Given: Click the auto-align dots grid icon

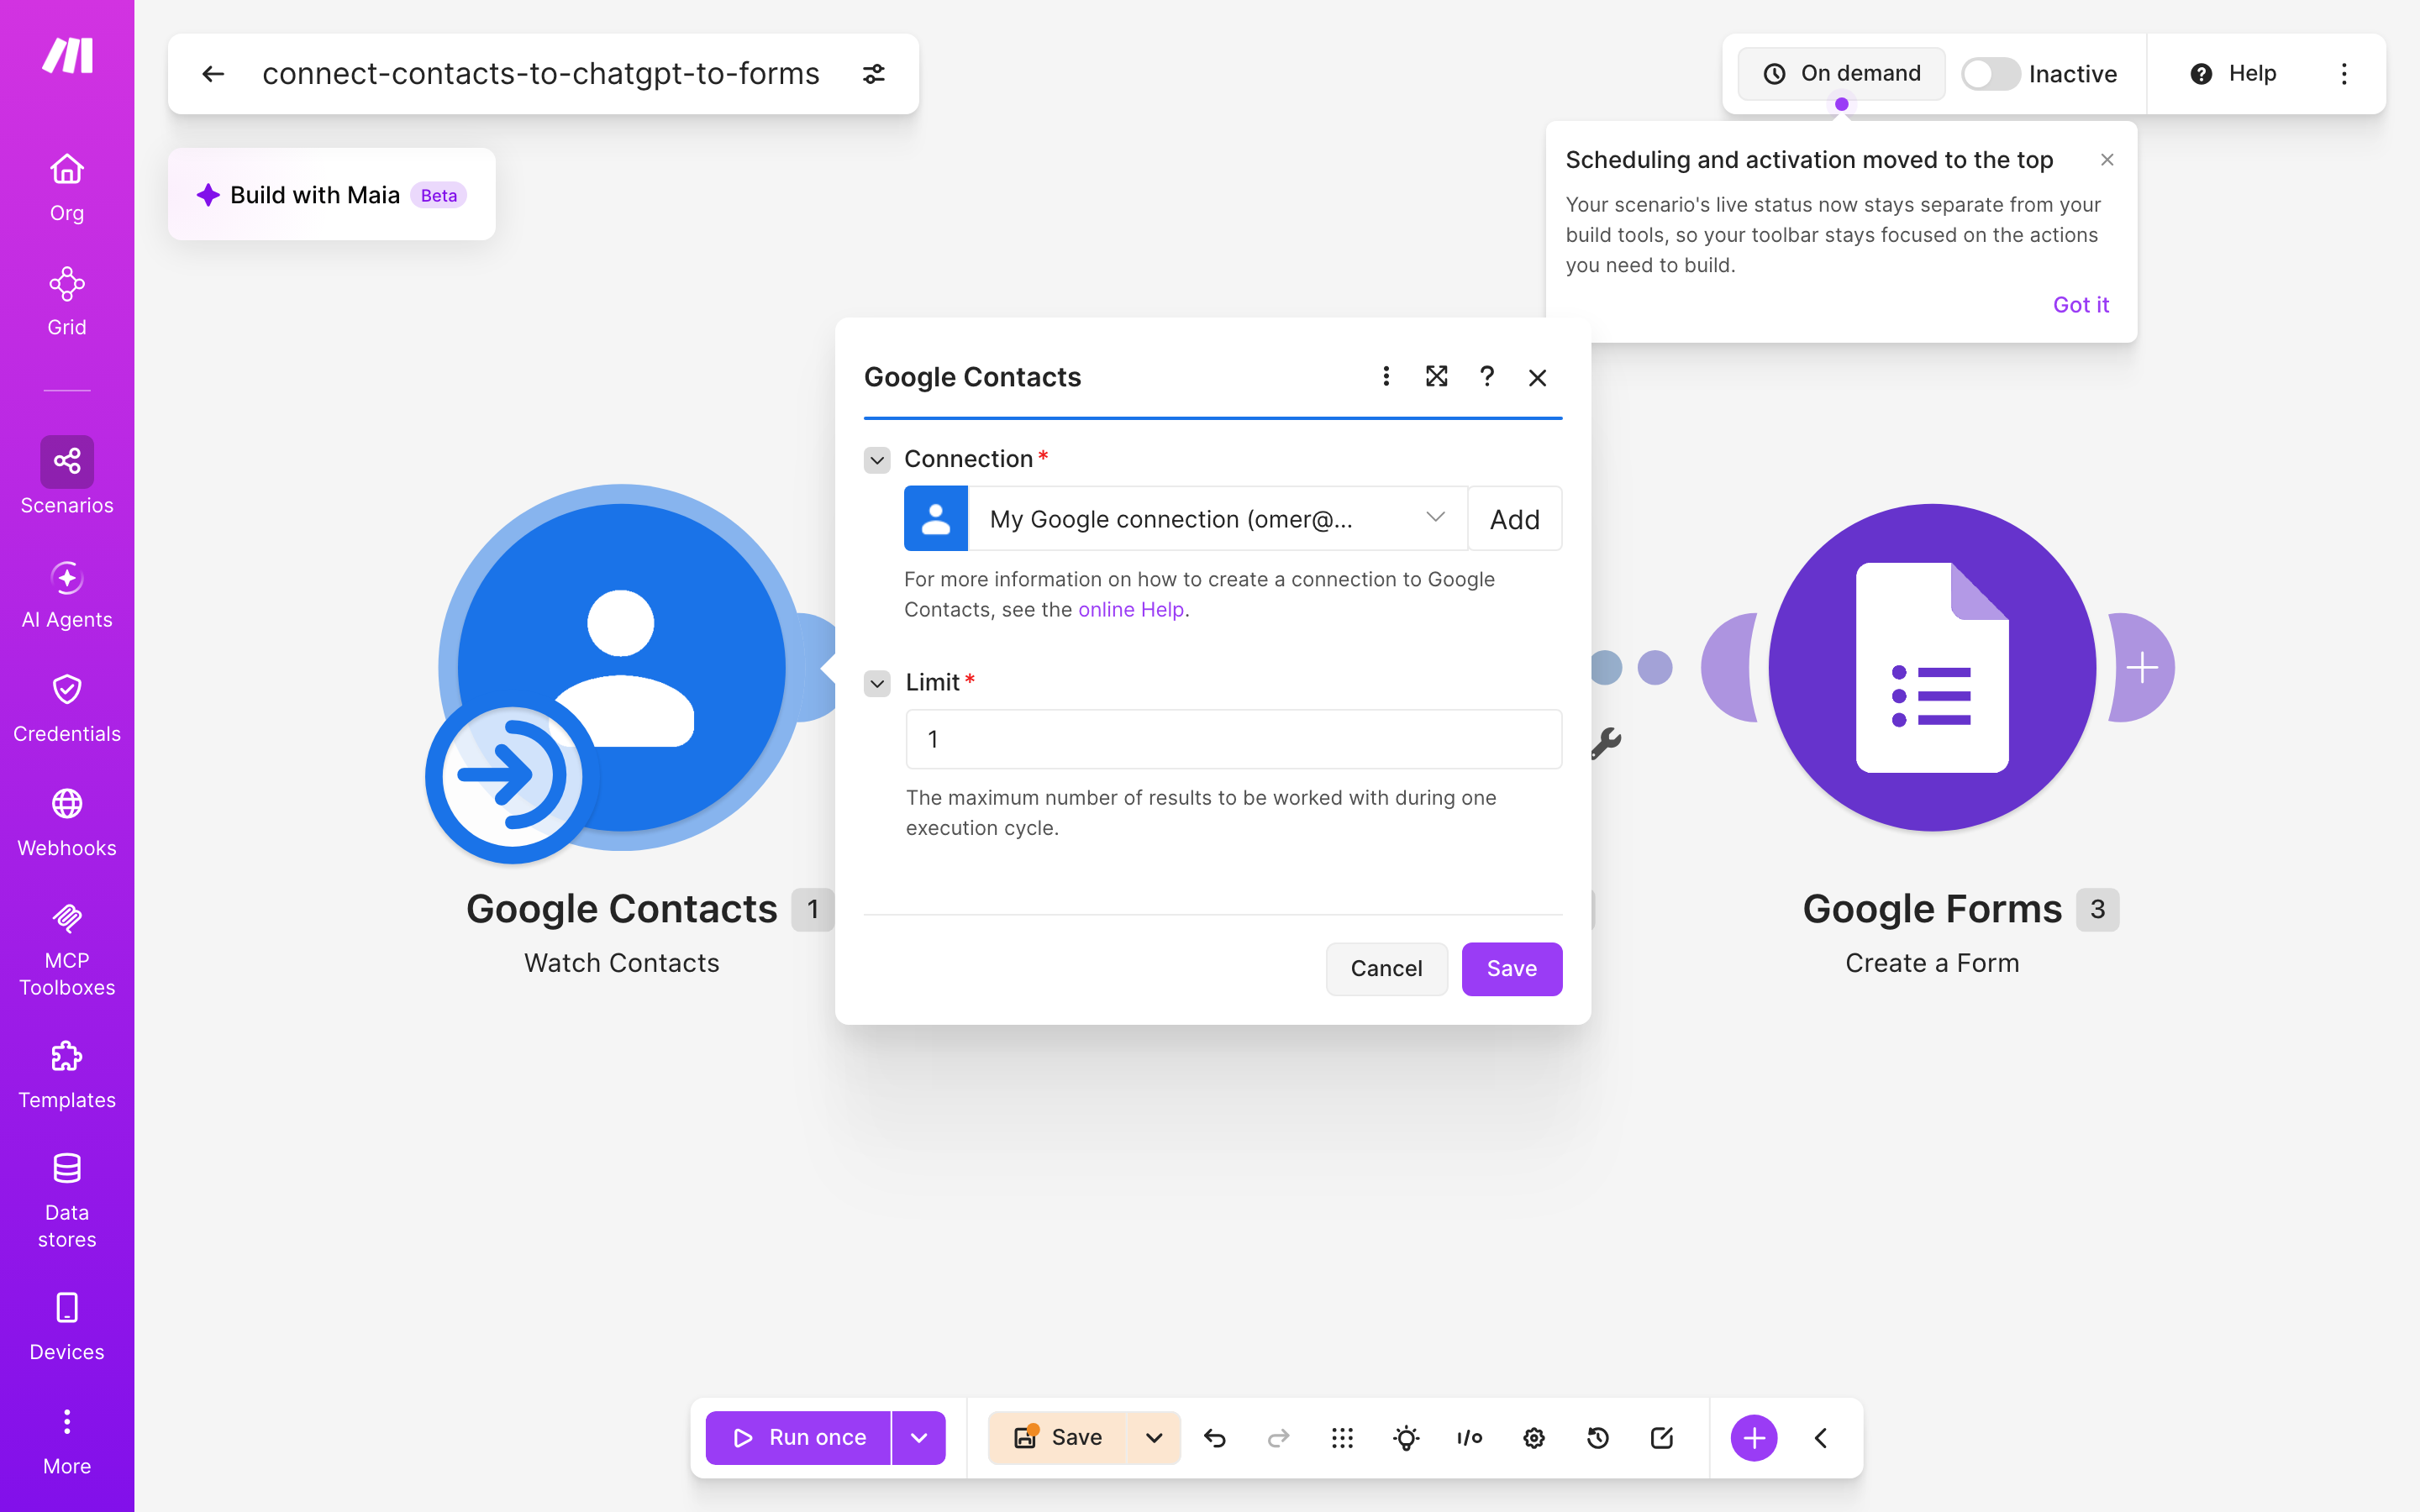Looking at the screenshot, I should coord(1343,1438).
